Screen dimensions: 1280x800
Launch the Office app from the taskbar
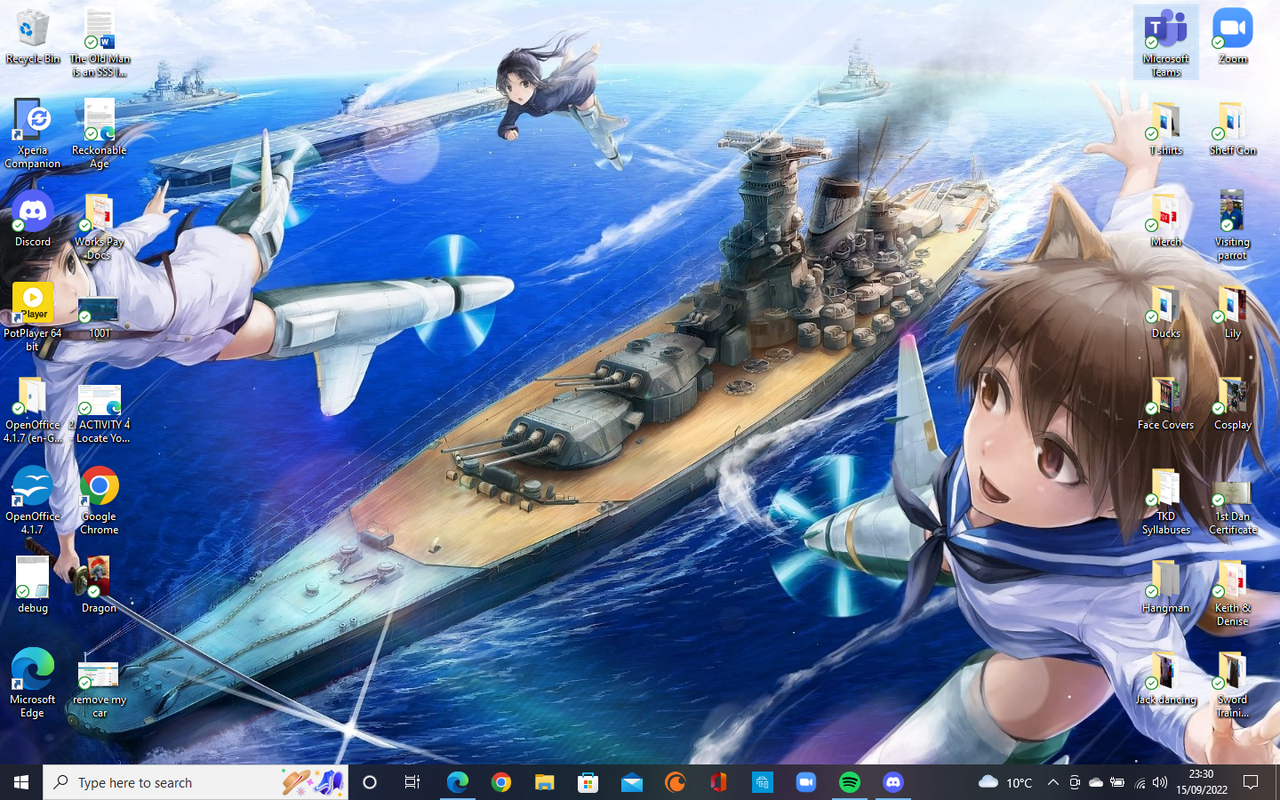[x=718, y=782]
